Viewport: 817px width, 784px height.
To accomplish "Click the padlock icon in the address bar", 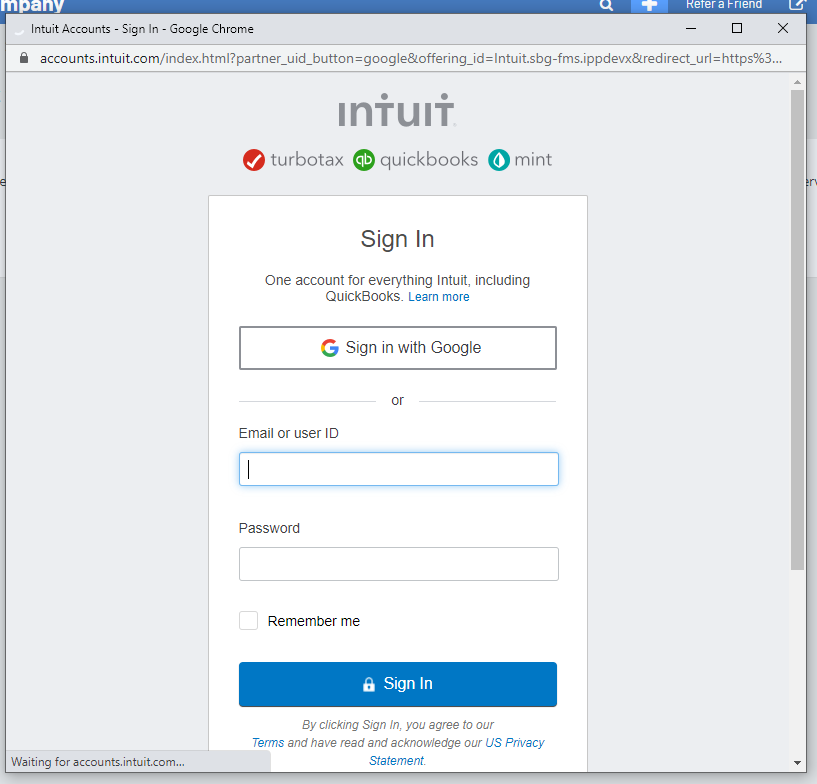I will (23, 58).
